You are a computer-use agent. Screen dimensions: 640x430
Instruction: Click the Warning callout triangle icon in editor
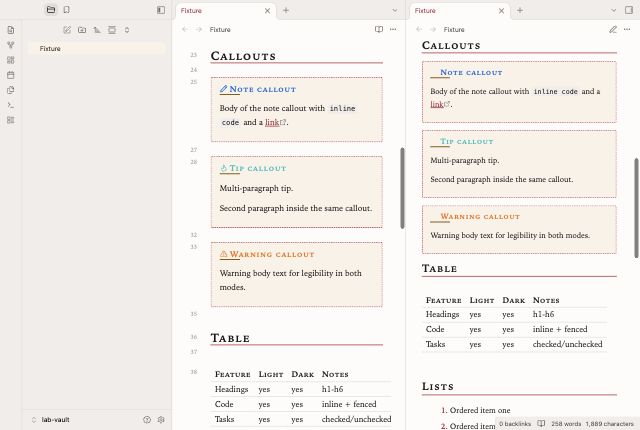(x=223, y=254)
